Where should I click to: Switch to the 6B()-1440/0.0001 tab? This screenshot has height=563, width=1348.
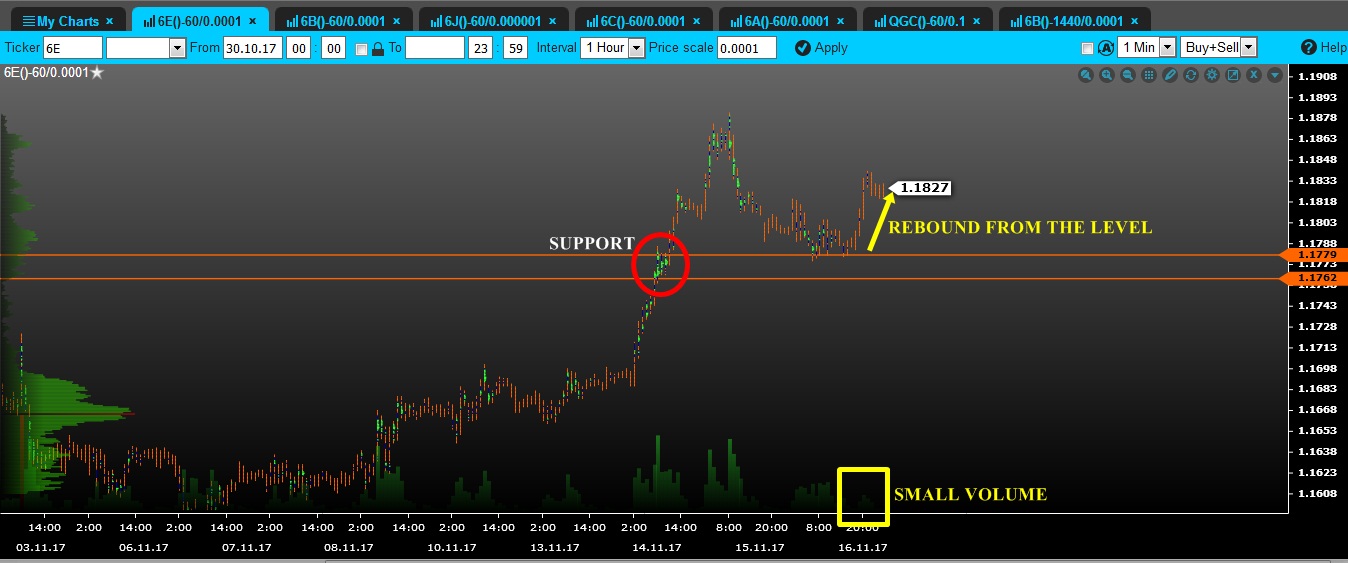point(1074,21)
